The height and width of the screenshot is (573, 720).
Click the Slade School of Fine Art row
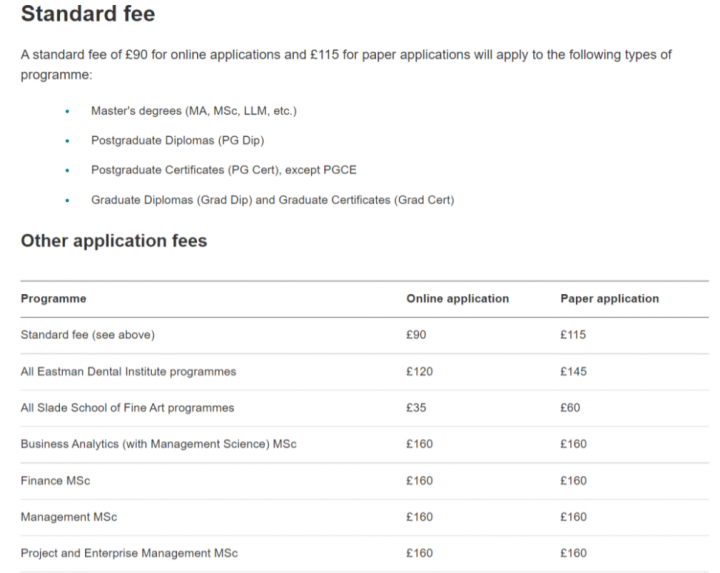coord(127,408)
